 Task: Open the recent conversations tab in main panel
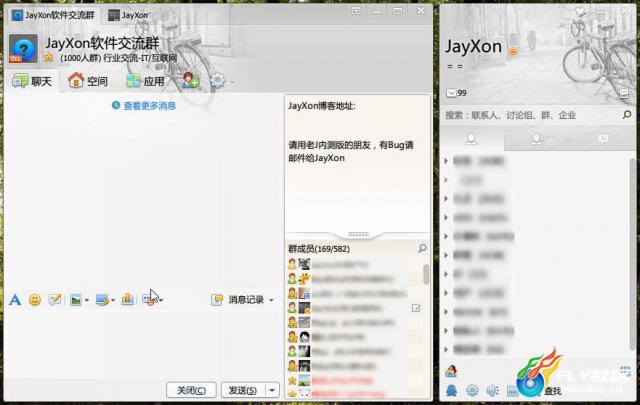pos(603,139)
